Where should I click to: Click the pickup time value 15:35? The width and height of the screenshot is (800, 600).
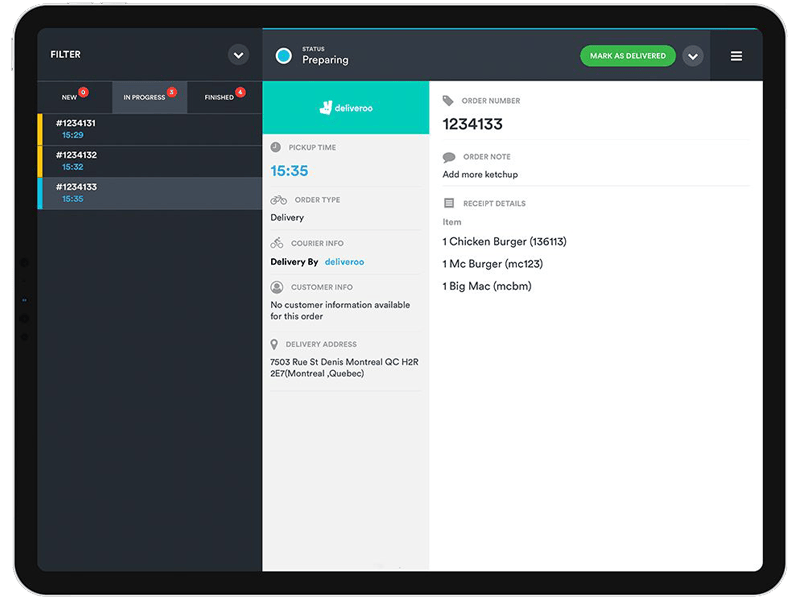click(x=289, y=171)
